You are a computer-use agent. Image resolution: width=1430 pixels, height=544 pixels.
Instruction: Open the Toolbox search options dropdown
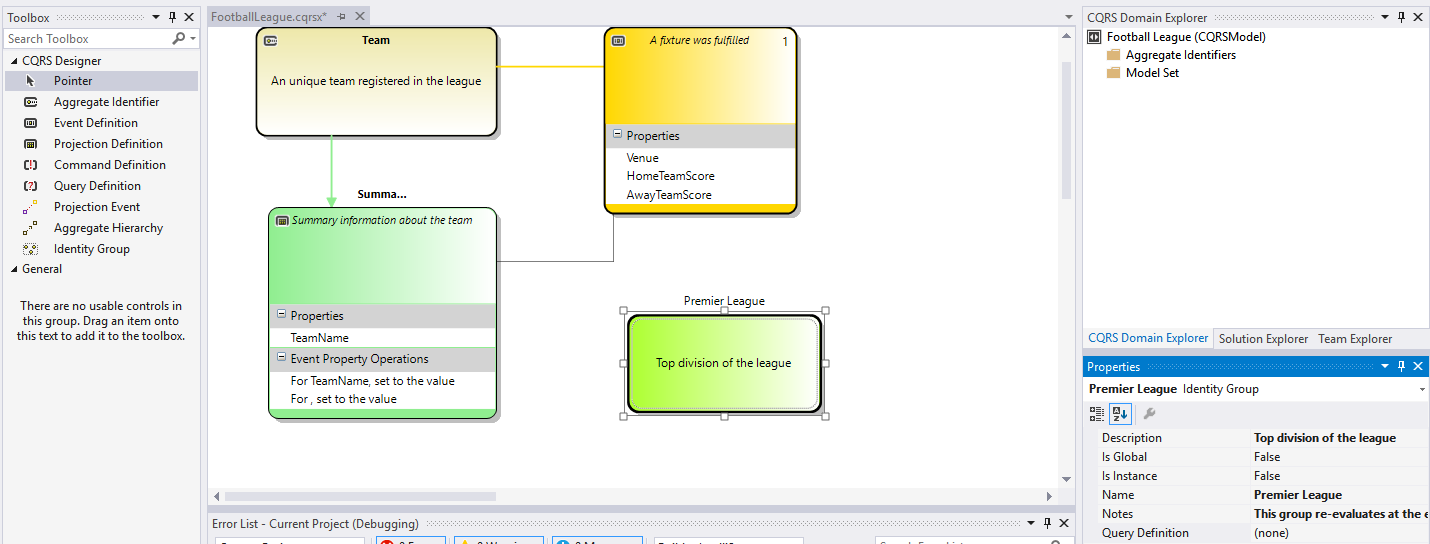[x=193, y=38]
